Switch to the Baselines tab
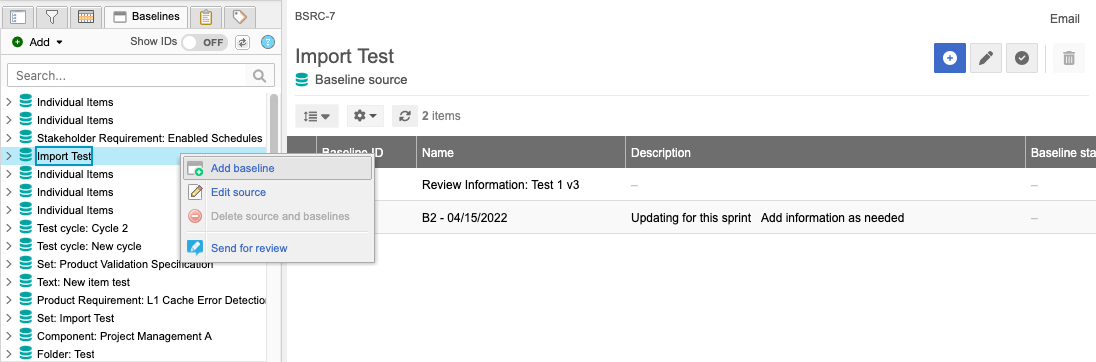The width and height of the screenshot is (1096, 362). click(x=145, y=16)
